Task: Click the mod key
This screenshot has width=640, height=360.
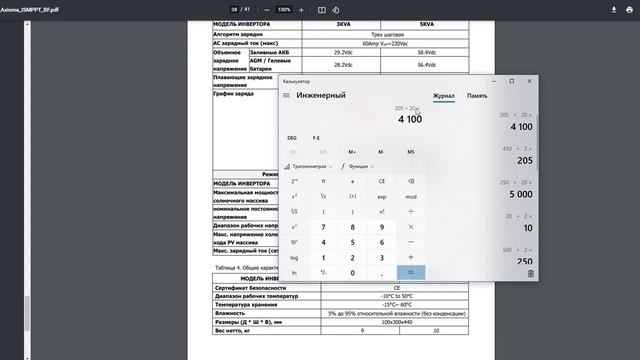Action: pyautogui.click(x=411, y=196)
